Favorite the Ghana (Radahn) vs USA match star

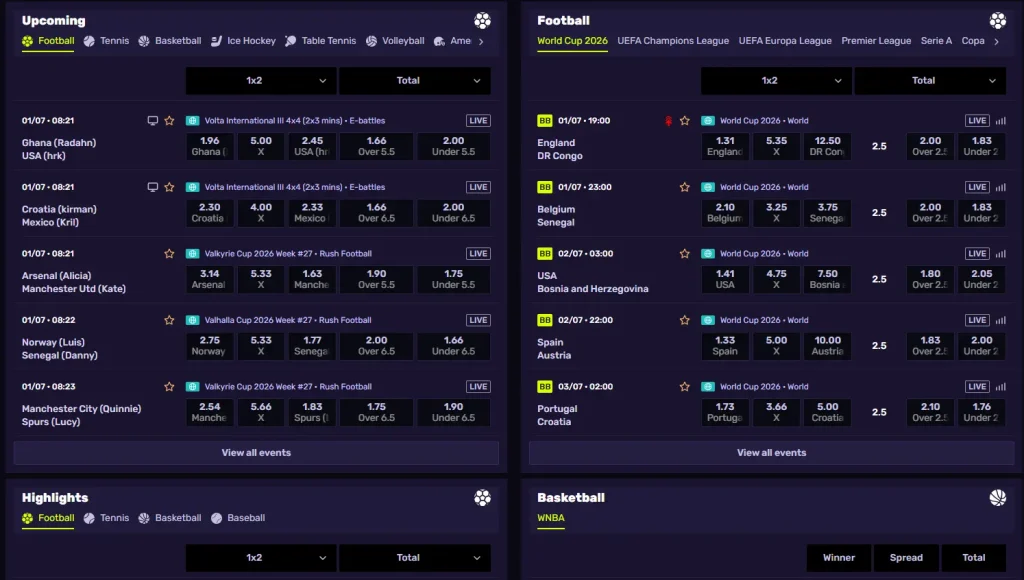pyautogui.click(x=169, y=121)
